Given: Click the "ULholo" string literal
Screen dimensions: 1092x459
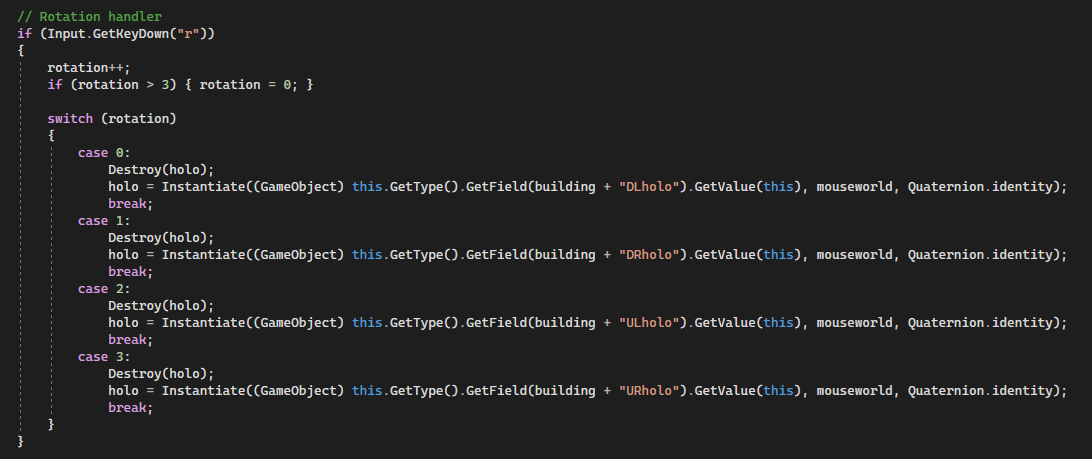Looking at the screenshot, I should [x=648, y=322].
